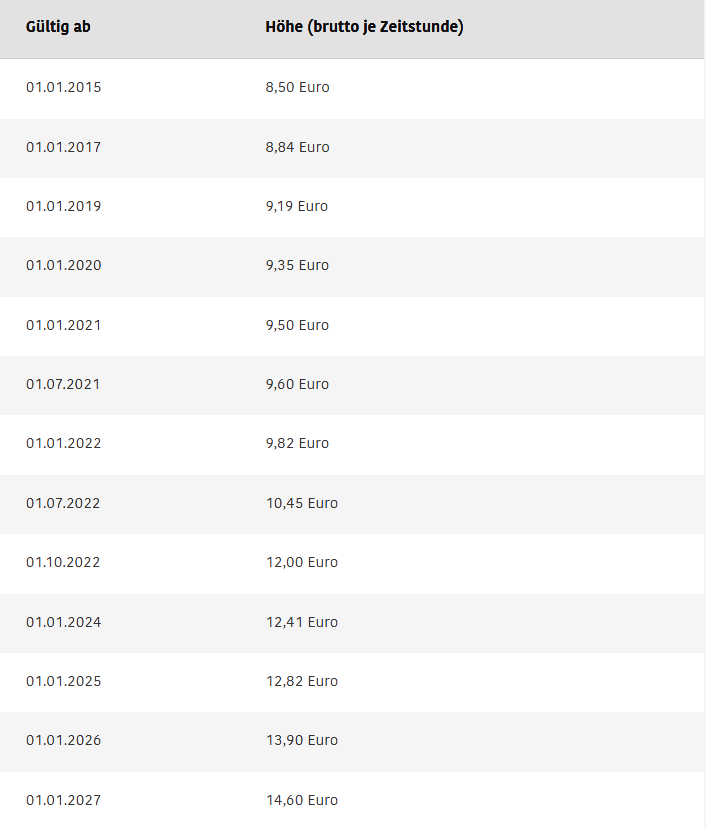
Task: Click the 8,50 Euro value
Action: pos(297,87)
